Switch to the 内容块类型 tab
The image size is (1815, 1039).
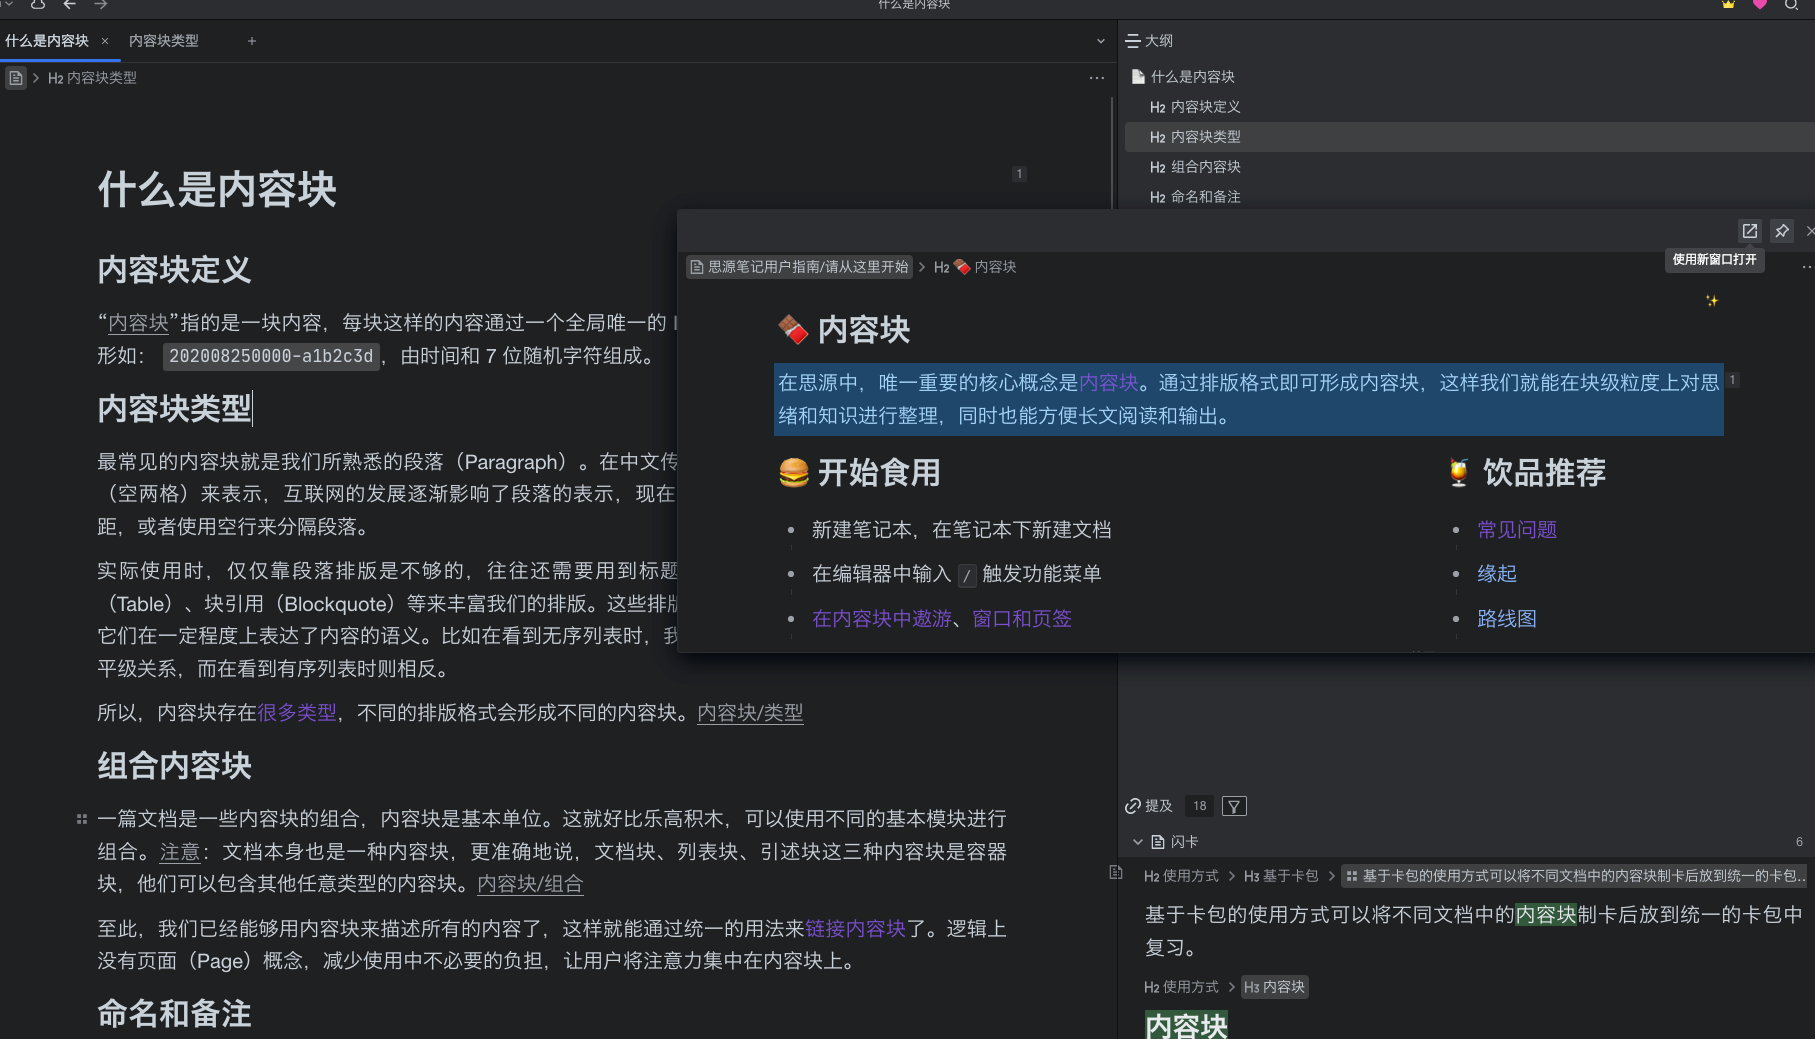(164, 41)
